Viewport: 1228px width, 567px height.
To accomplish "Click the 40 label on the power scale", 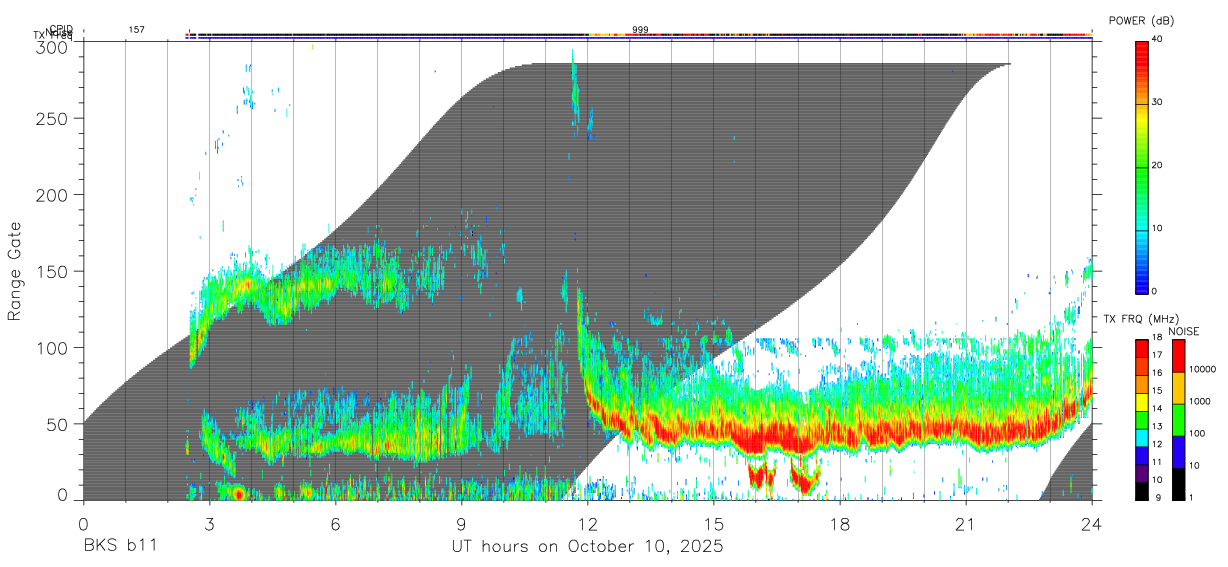I will click(x=1159, y=39).
